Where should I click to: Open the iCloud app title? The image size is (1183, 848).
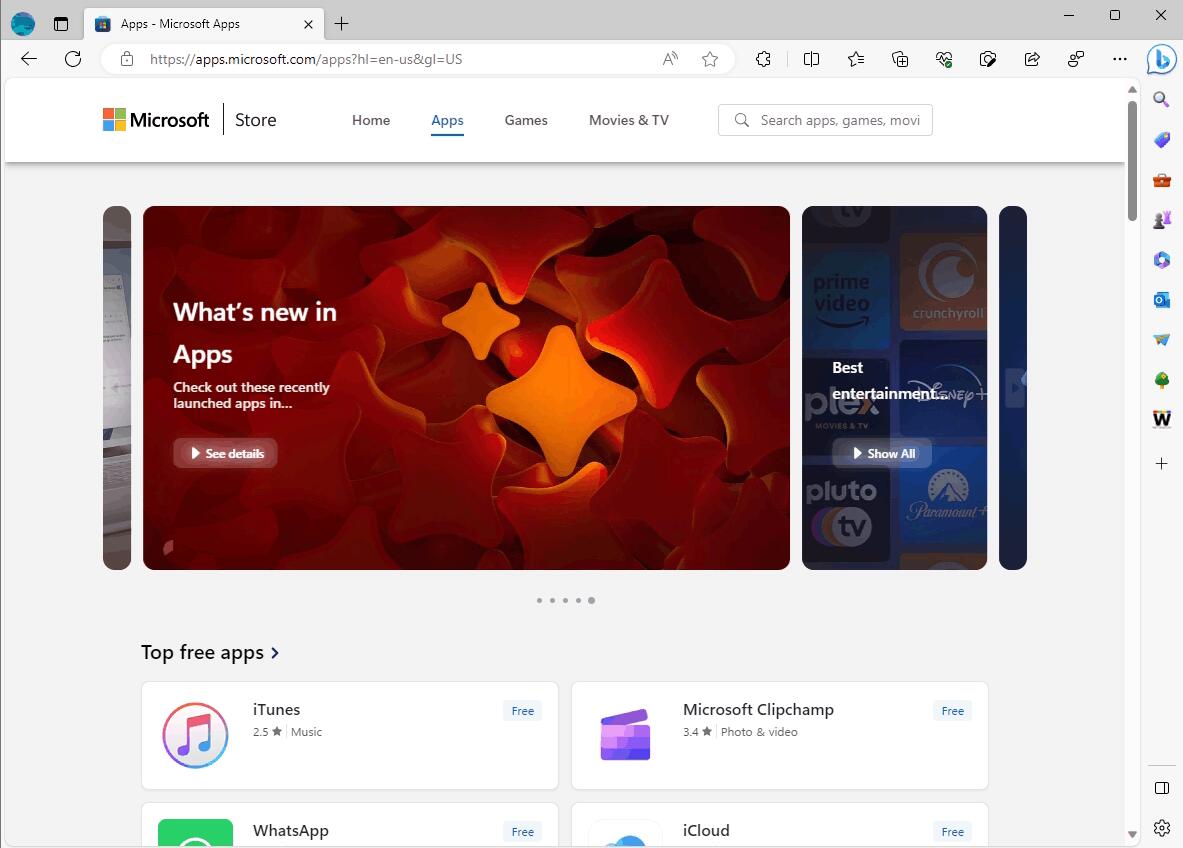coord(706,831)
